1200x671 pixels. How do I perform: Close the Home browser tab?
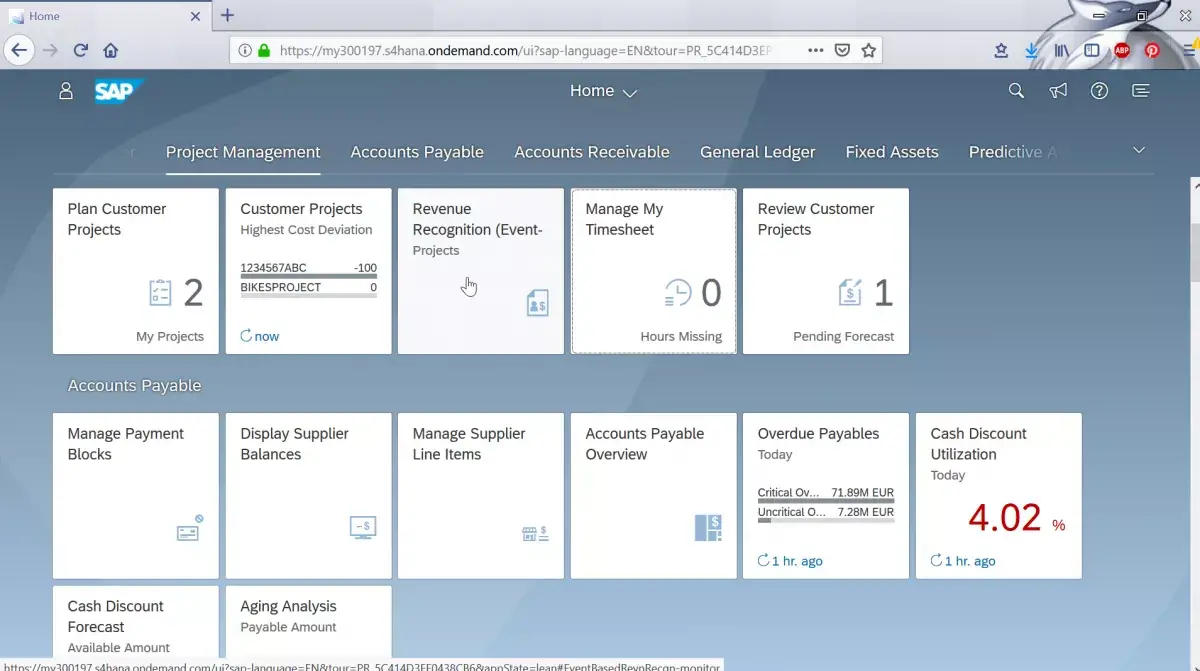196,16
